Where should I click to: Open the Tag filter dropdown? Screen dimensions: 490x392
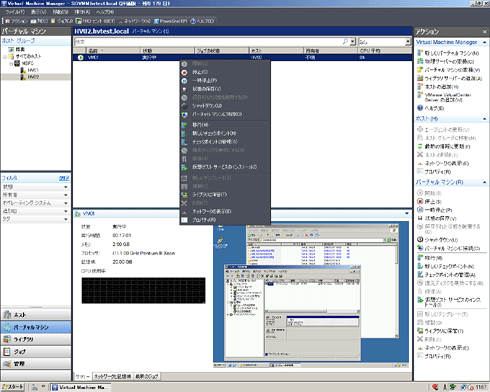click(x=66, y=219)
